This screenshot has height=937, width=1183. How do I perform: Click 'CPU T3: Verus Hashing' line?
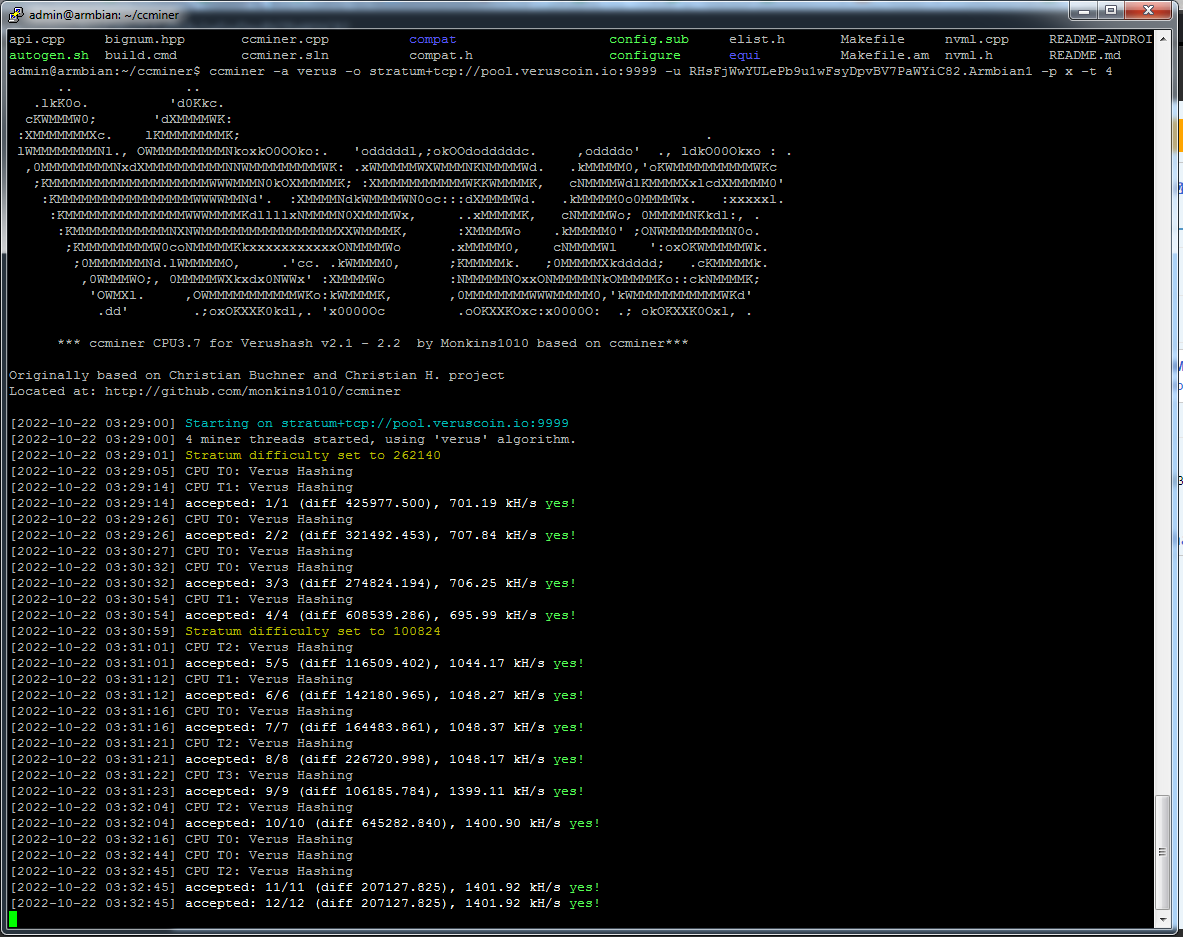click(x=269, y=775)
